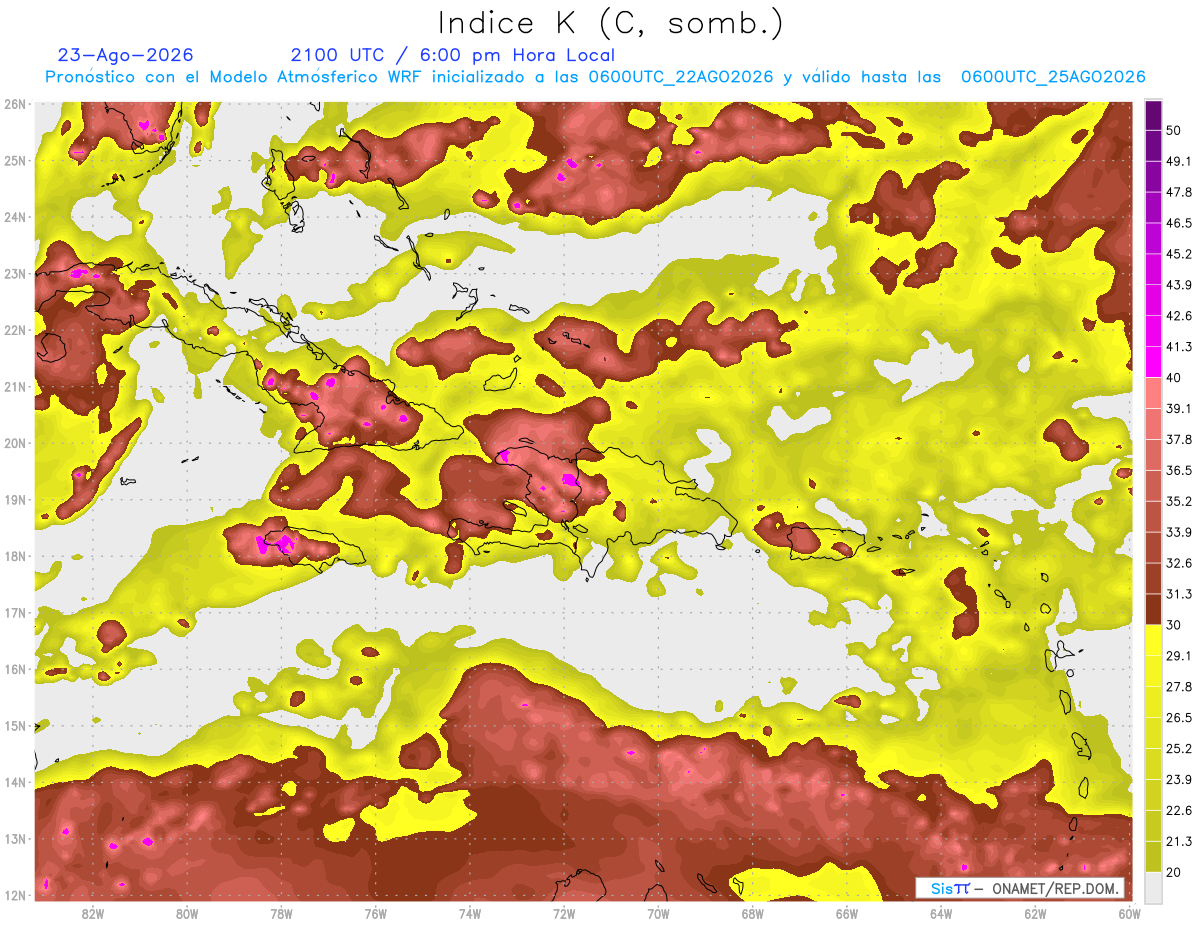The image size is (1200, 927).
Task: Click the latitude label '12N'
Action: point(15,895)
